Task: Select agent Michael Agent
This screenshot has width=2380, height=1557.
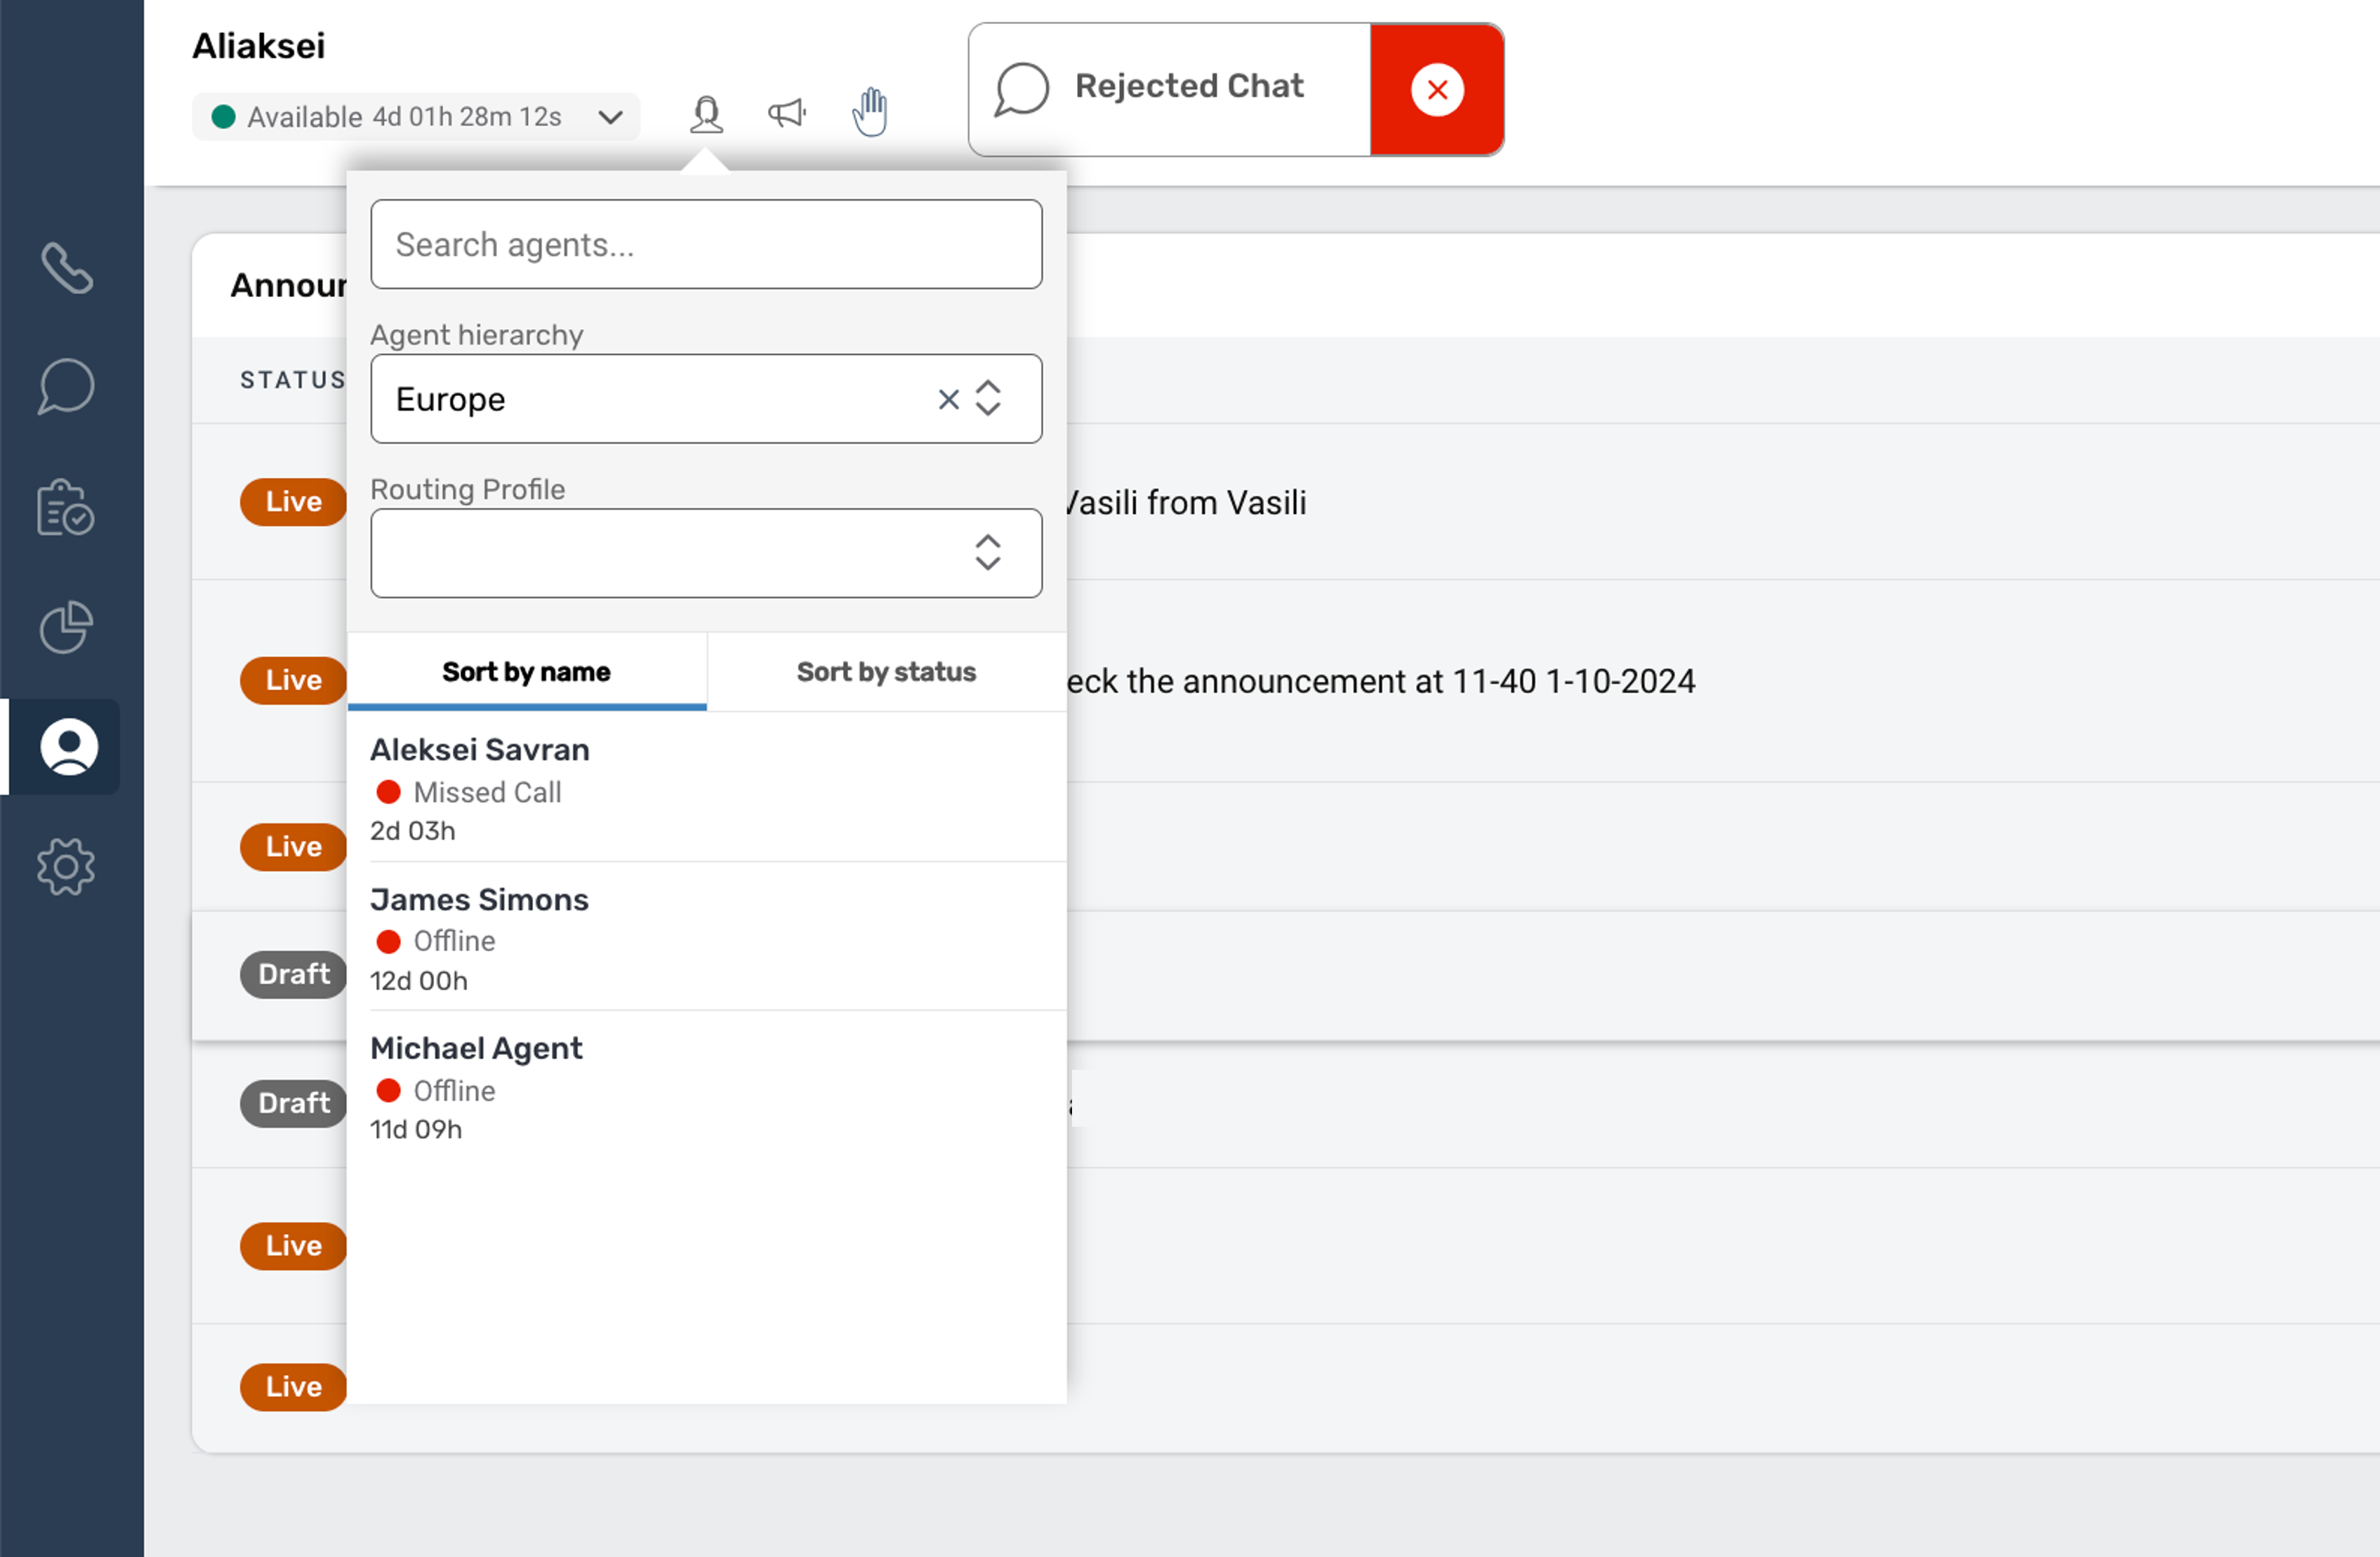Action: [x=477, y=1049]
